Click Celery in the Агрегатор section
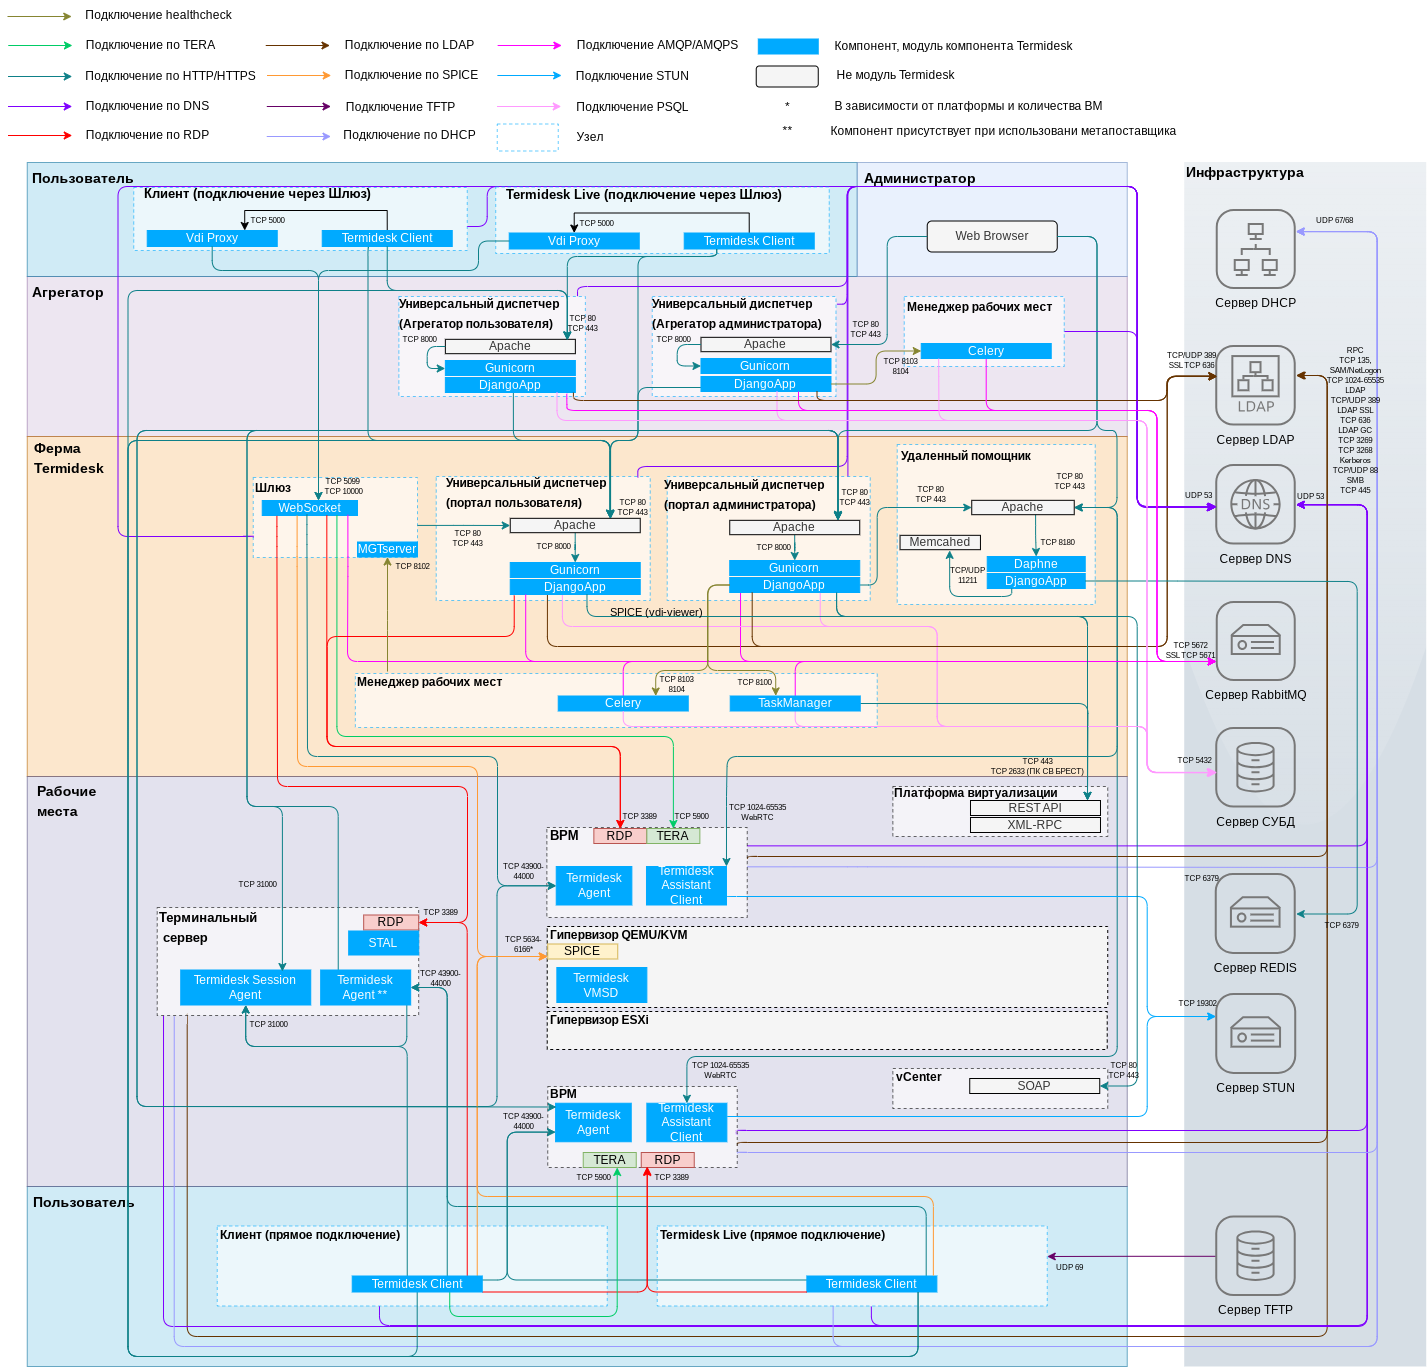 (986, 351)
